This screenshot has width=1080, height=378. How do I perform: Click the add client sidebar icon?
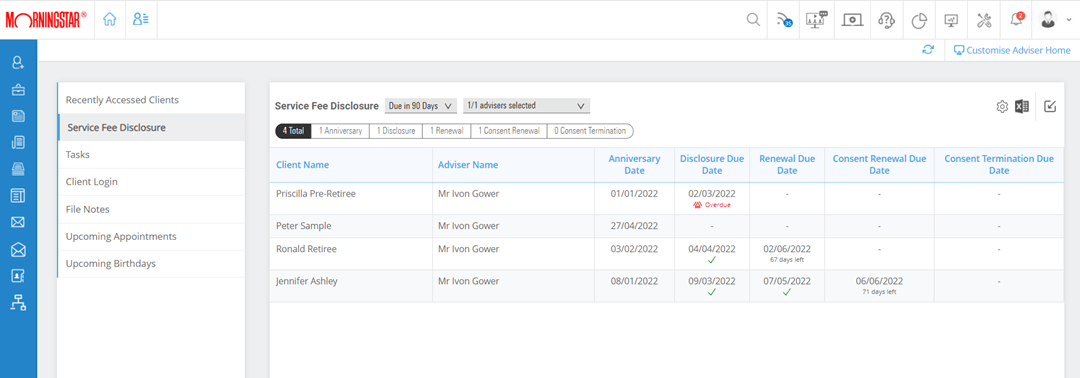18,63
